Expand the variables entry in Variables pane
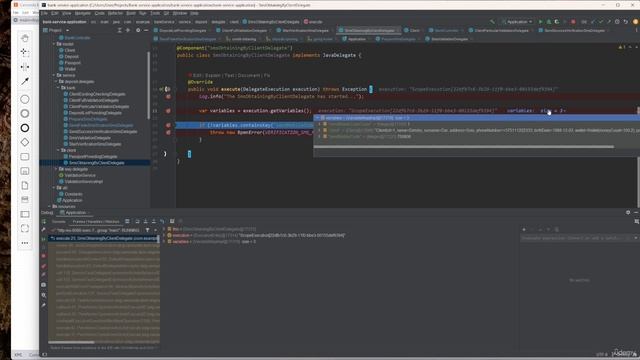 coord(164,242)
